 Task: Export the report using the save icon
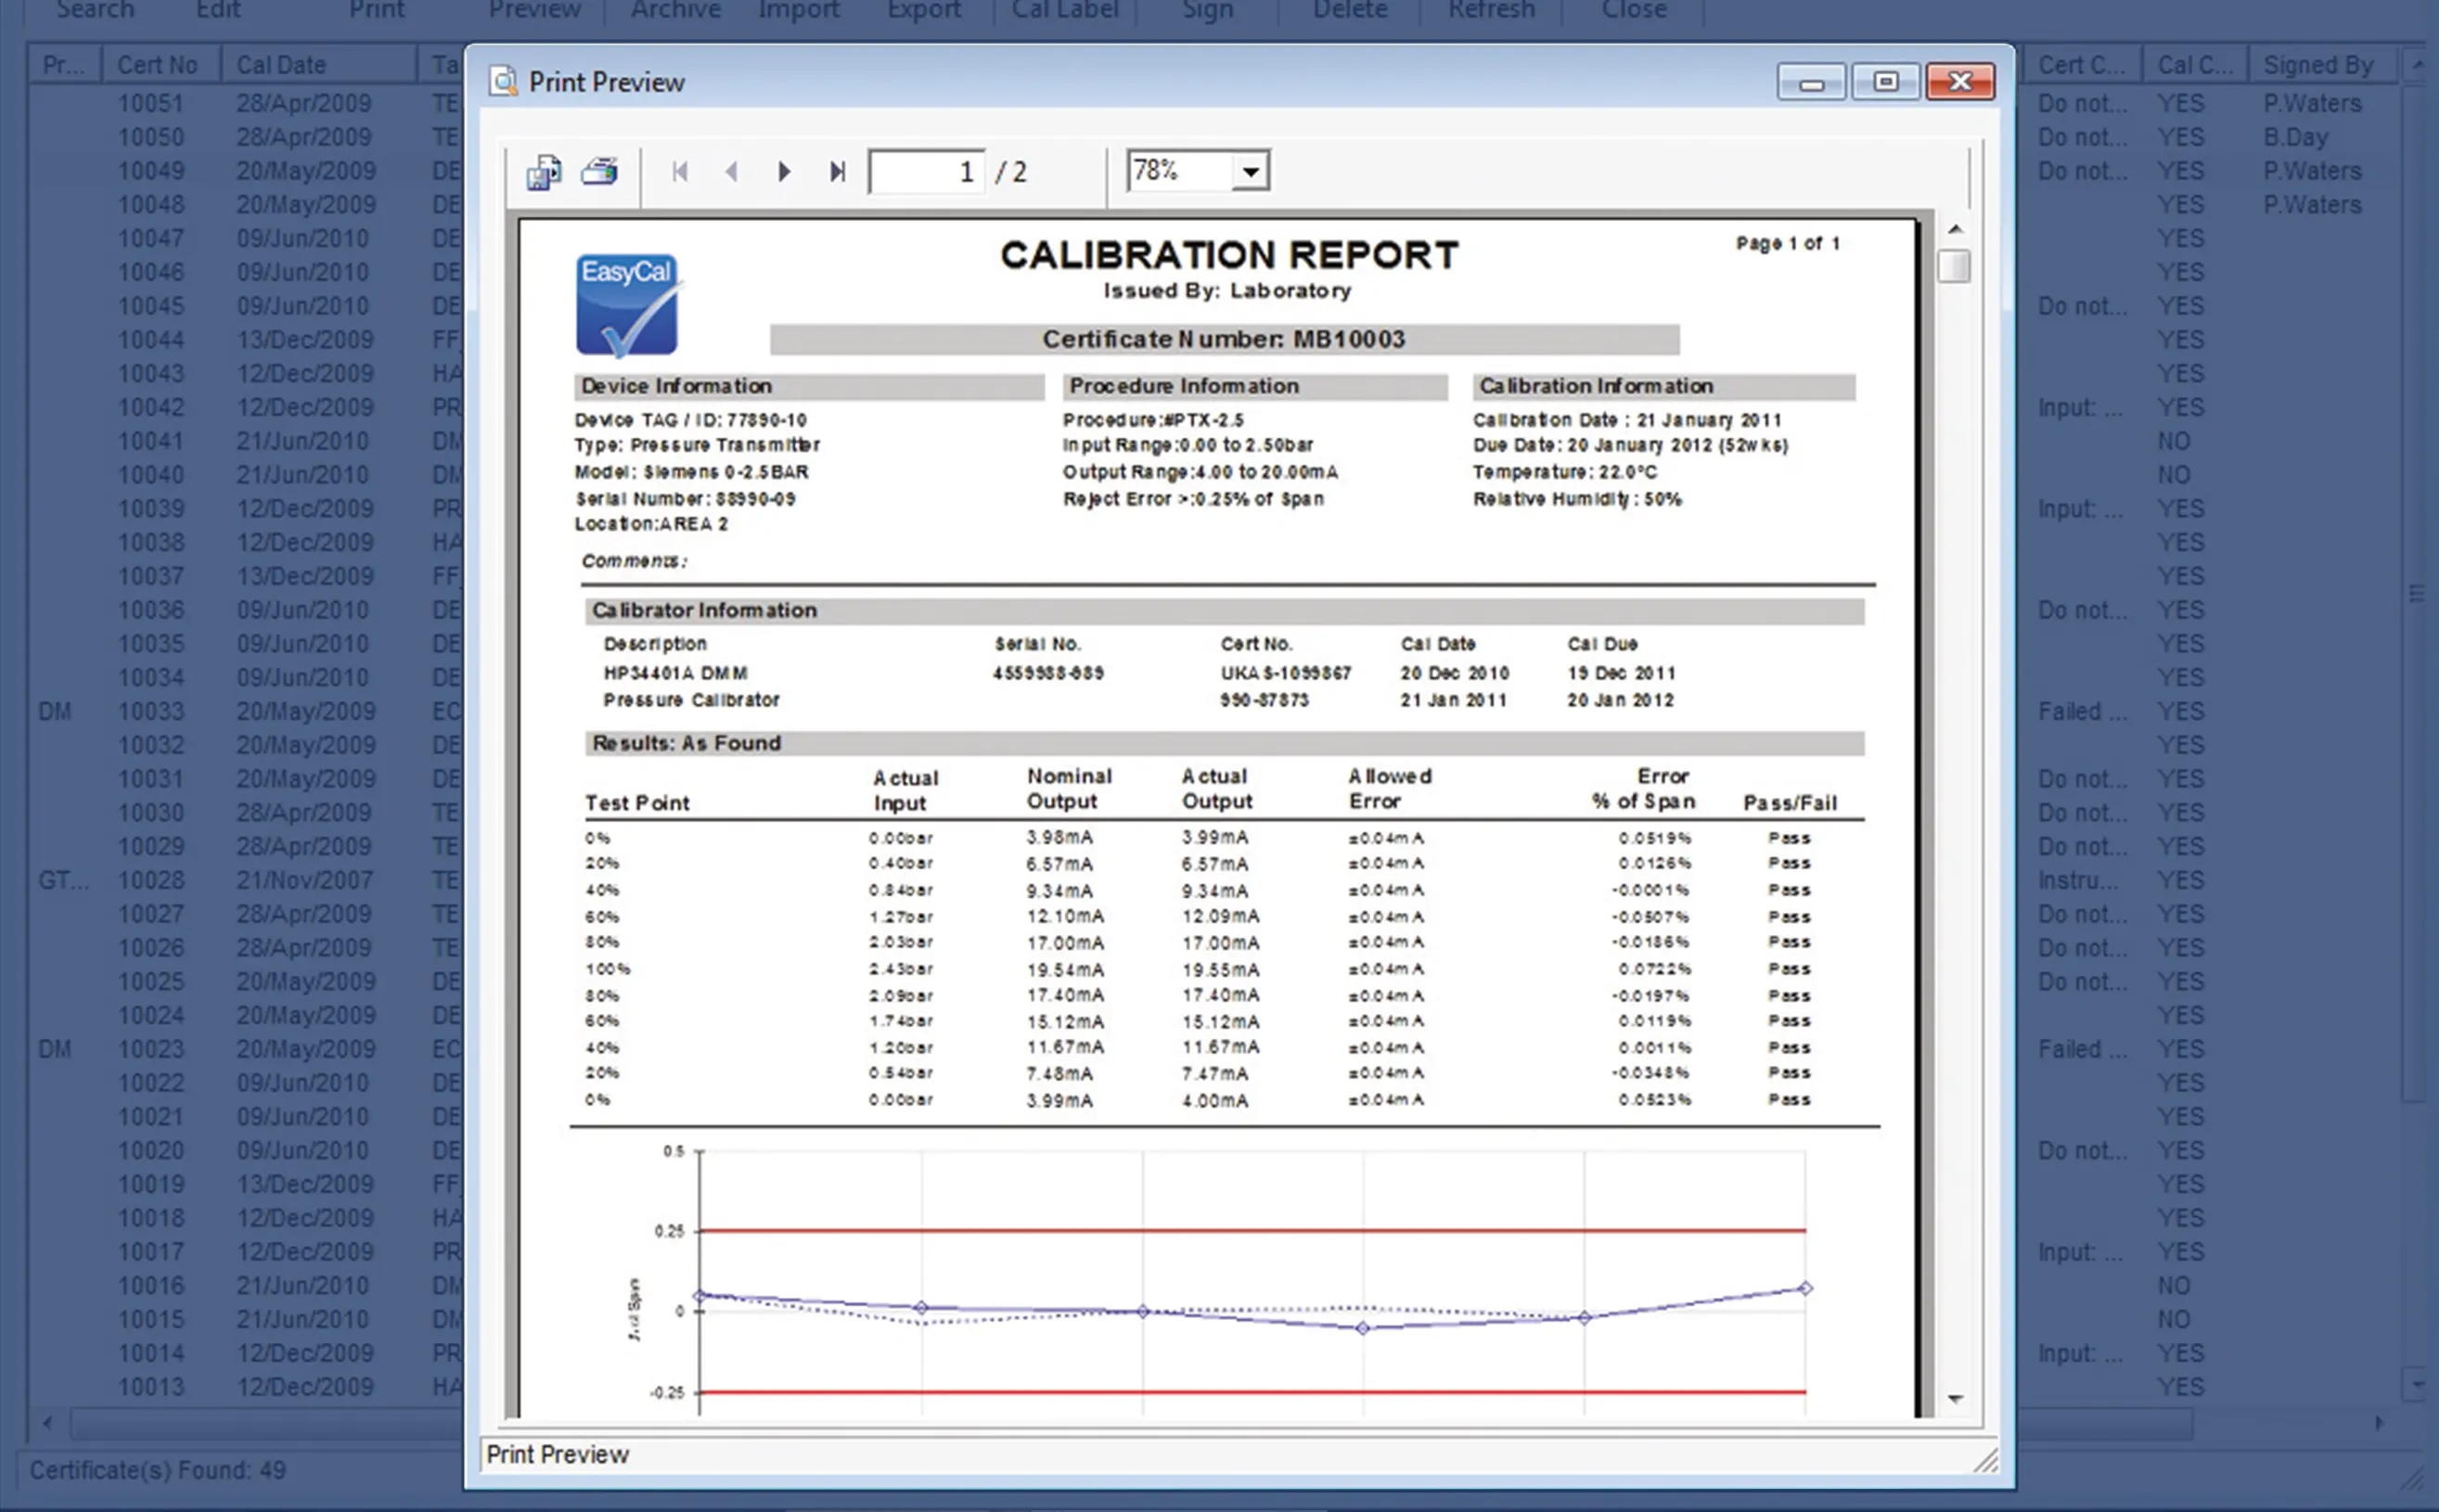[542, 171]
